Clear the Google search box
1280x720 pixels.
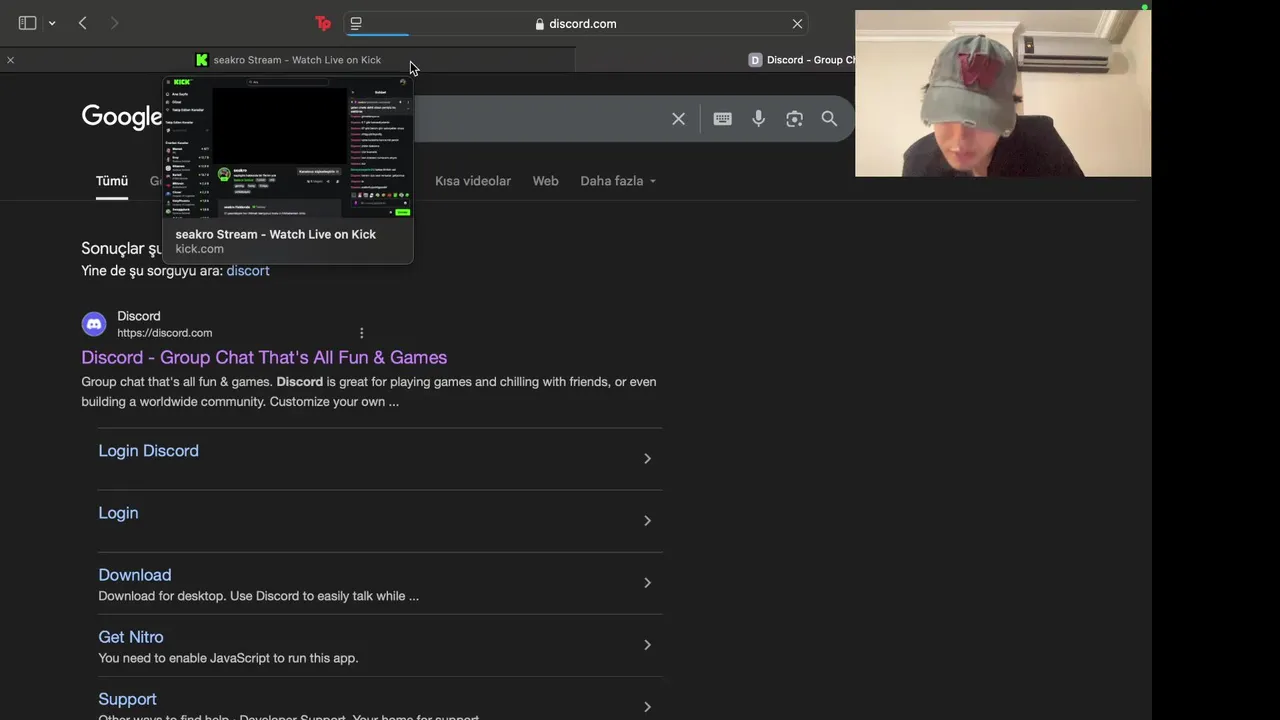pyautogui.click(x=678, y=119)
